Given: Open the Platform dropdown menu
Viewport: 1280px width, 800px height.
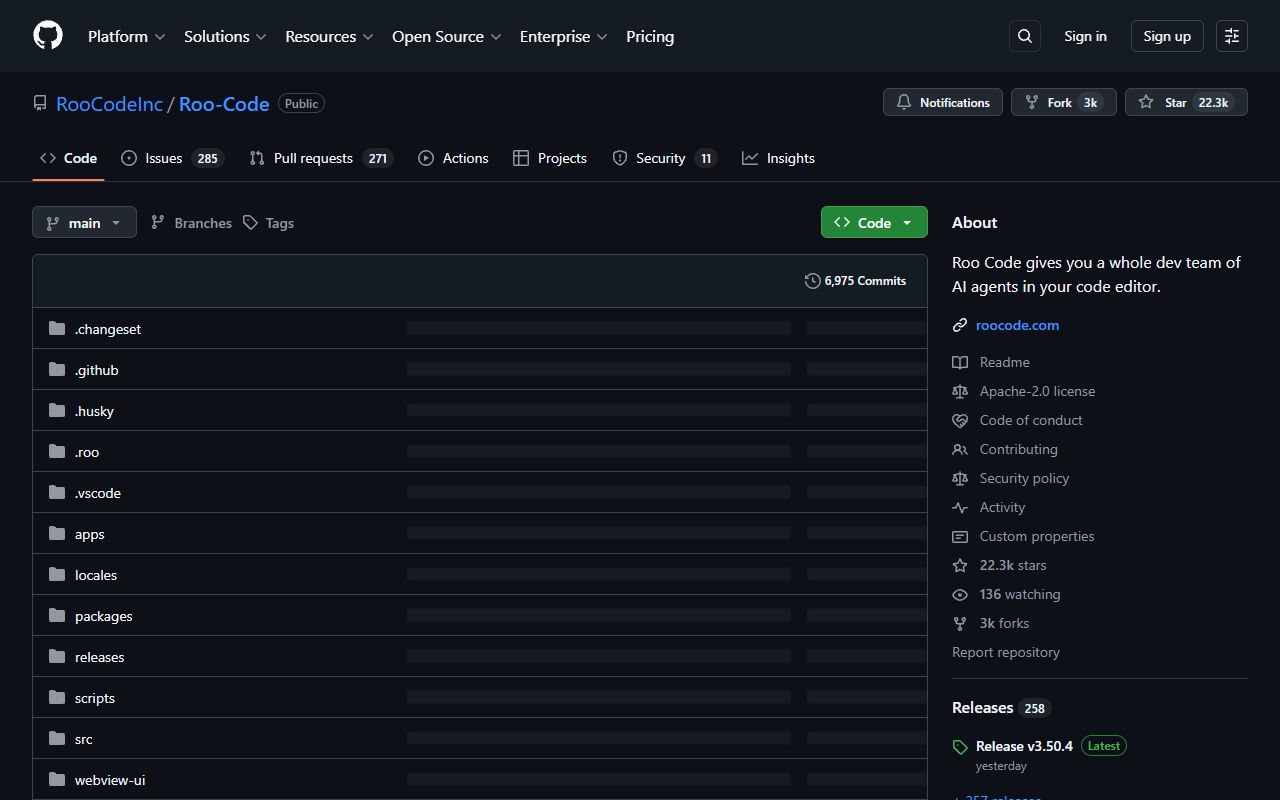Looking at the screenshot, I should point(125,36).
